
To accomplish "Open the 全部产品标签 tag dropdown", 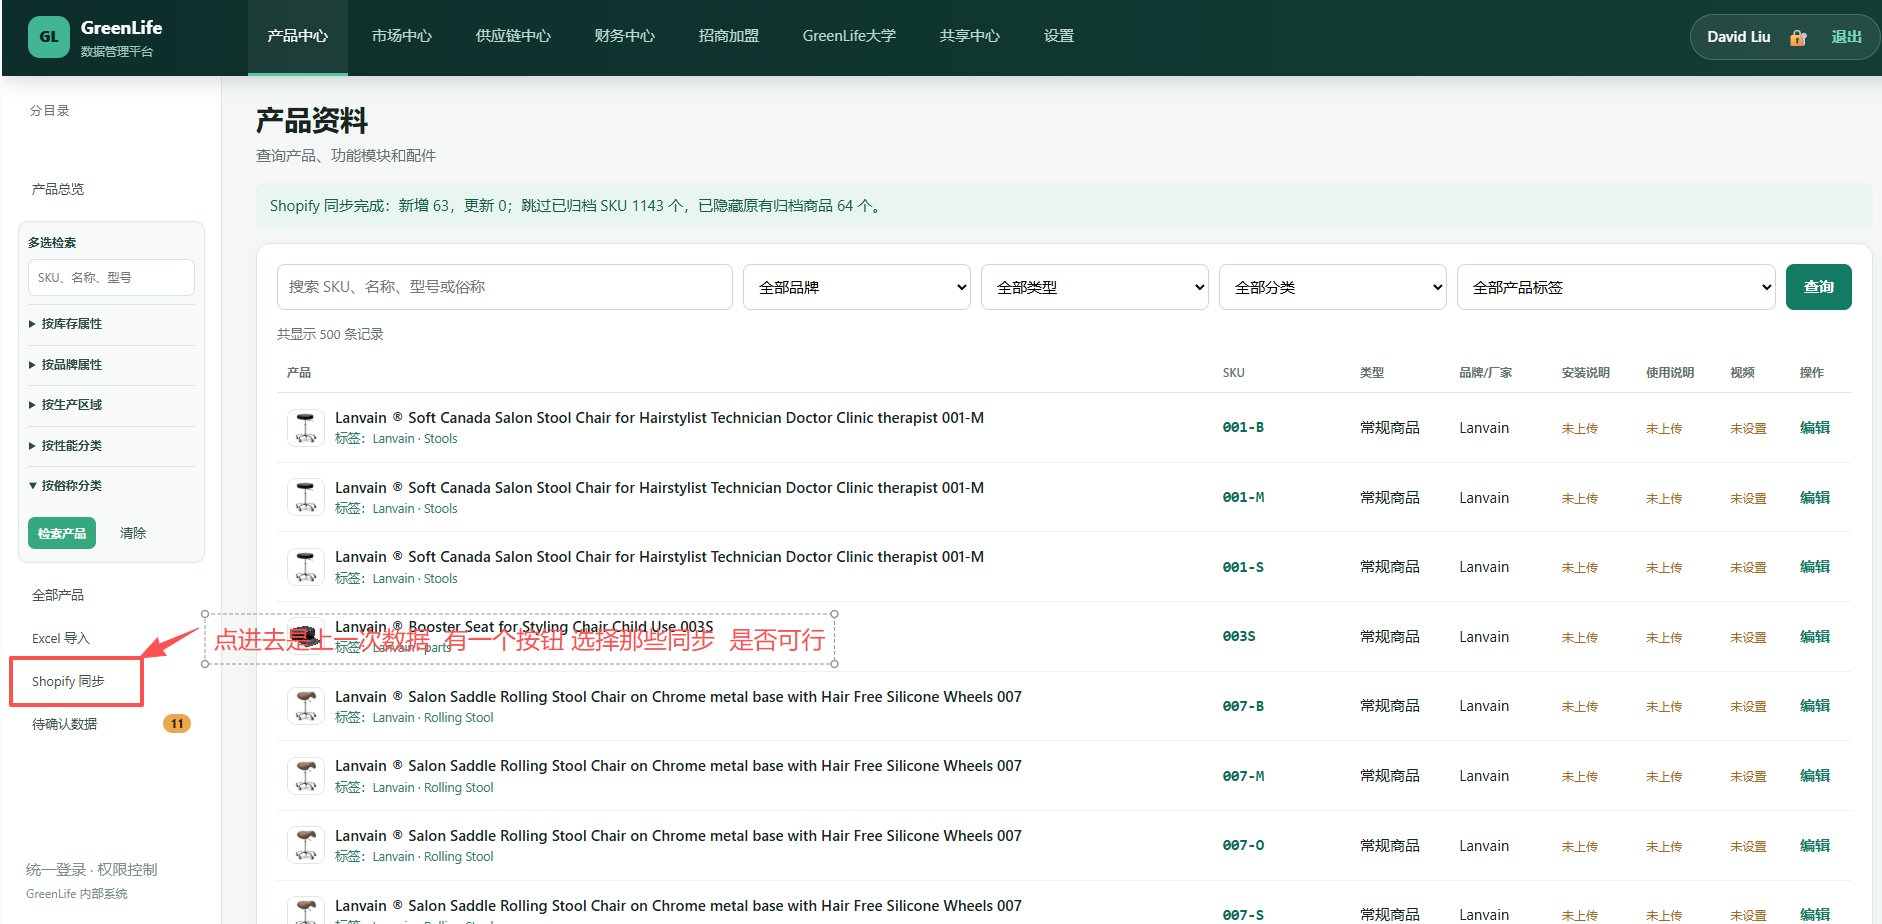I will (1616, 287).
